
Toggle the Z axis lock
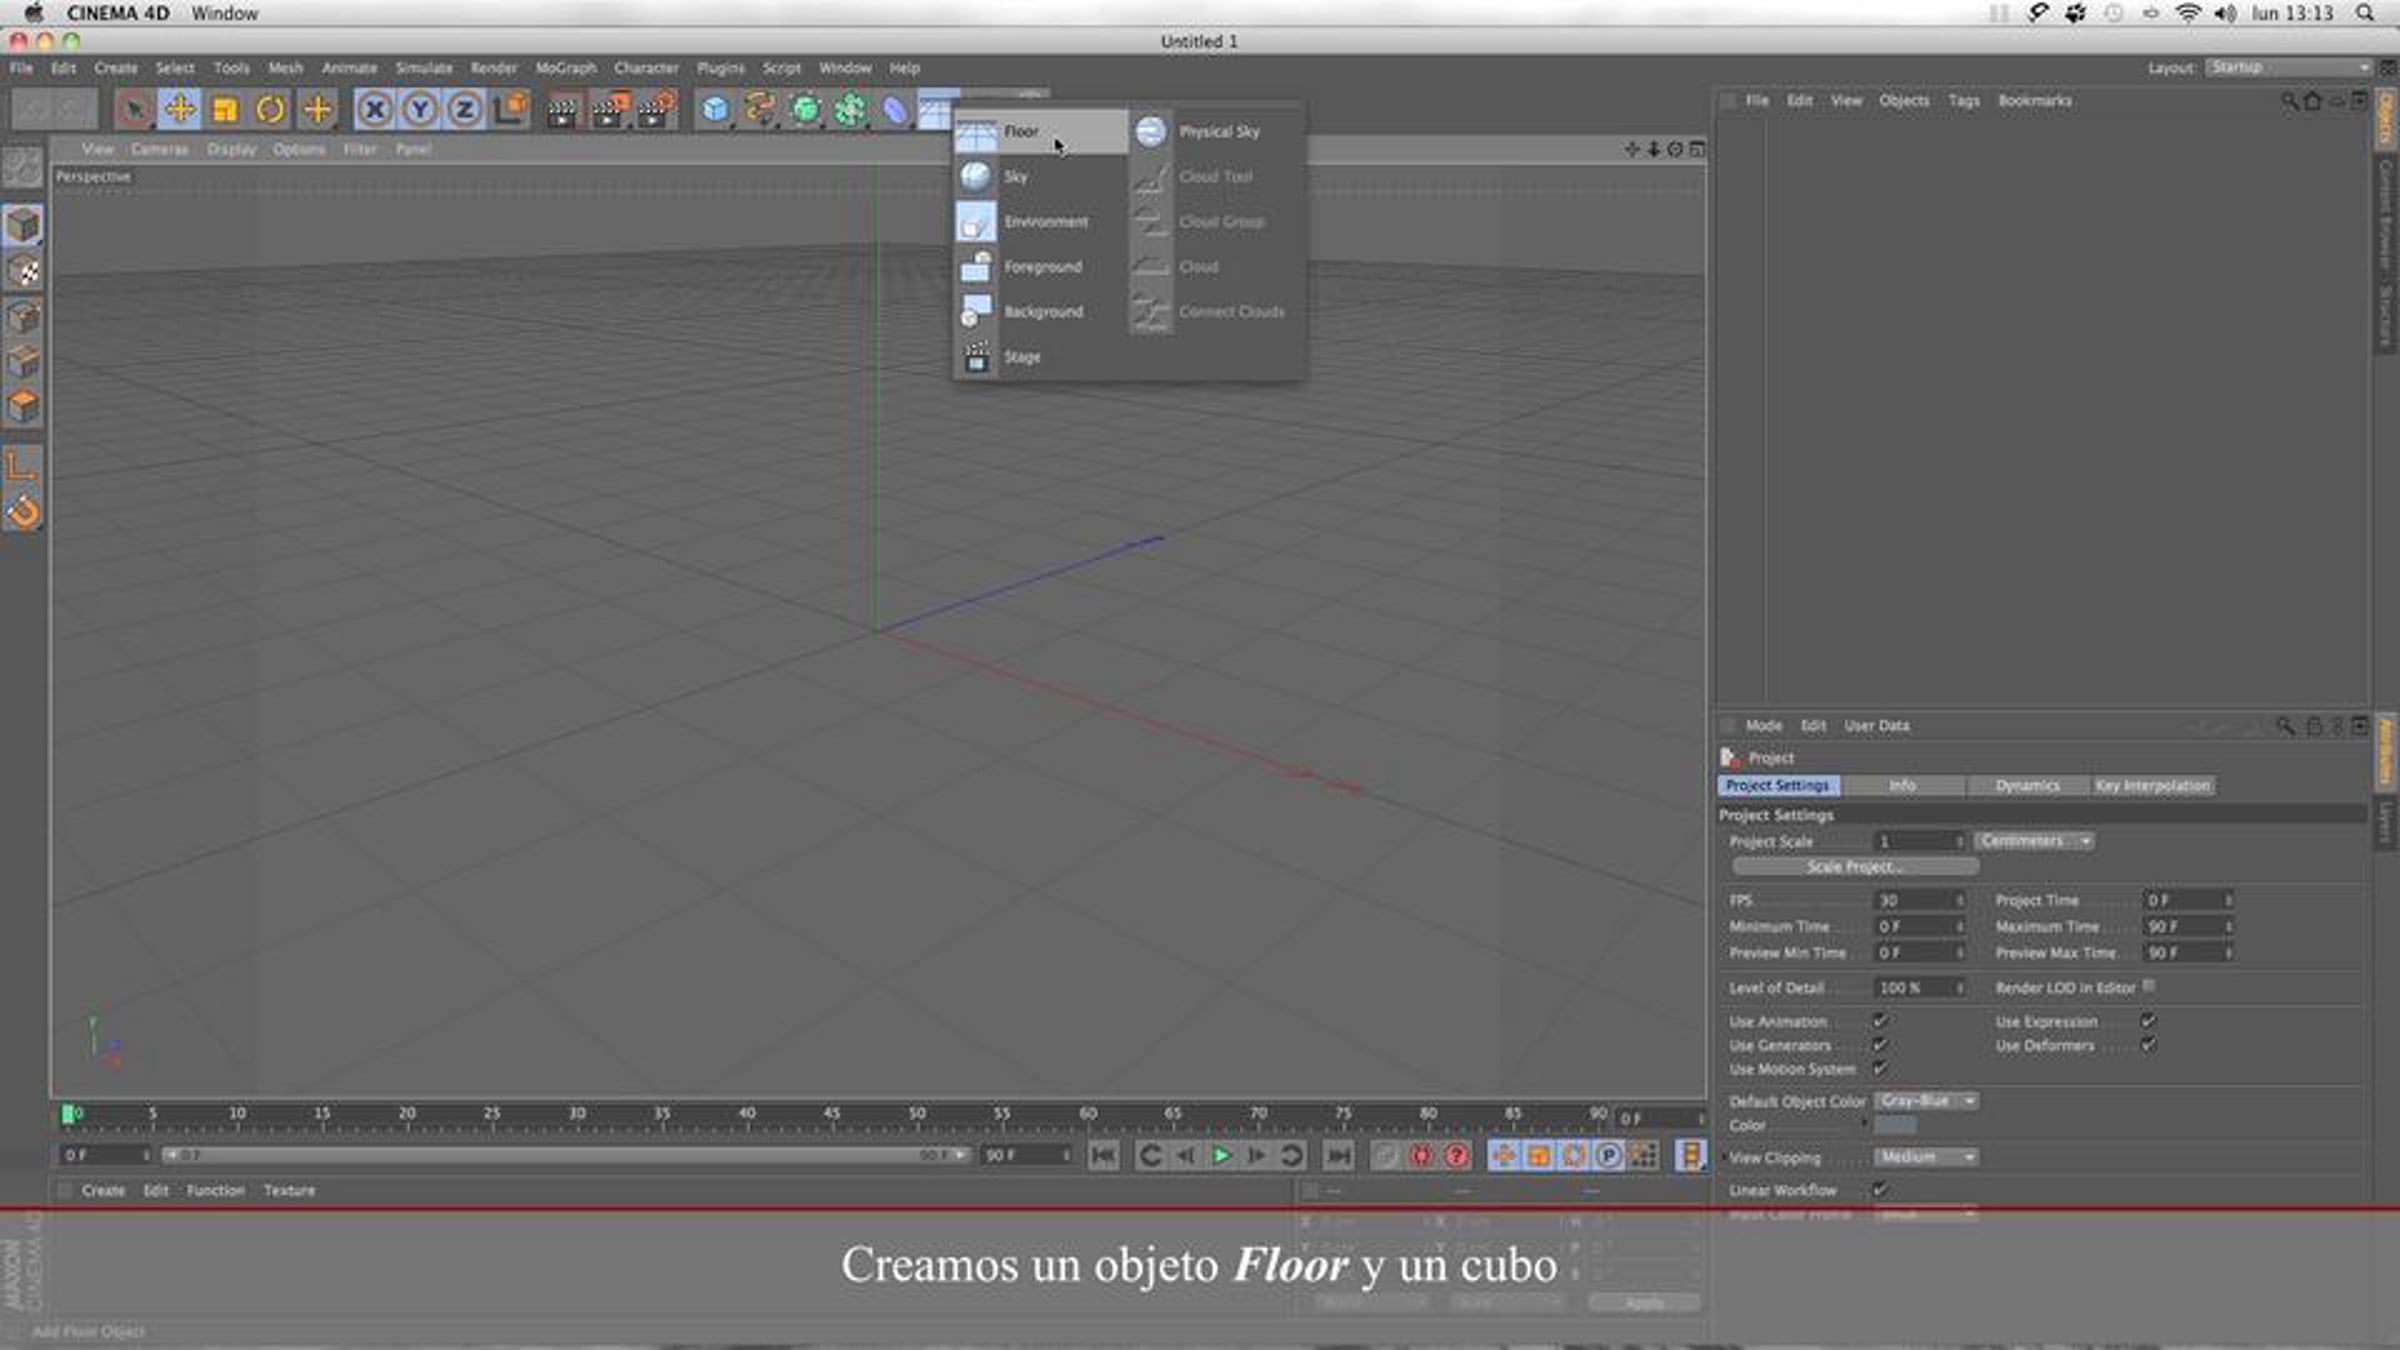click(x=465, y=109)
